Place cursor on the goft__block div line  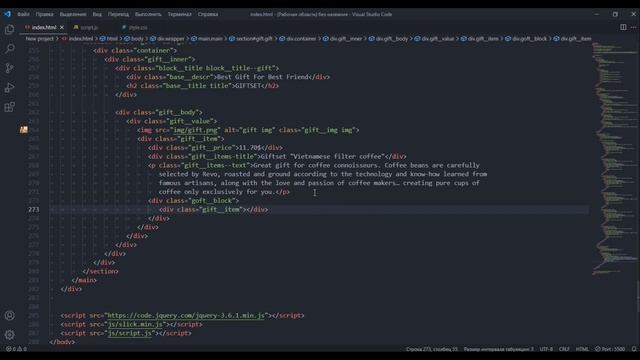pyautogui.click(x=193, y=200)
